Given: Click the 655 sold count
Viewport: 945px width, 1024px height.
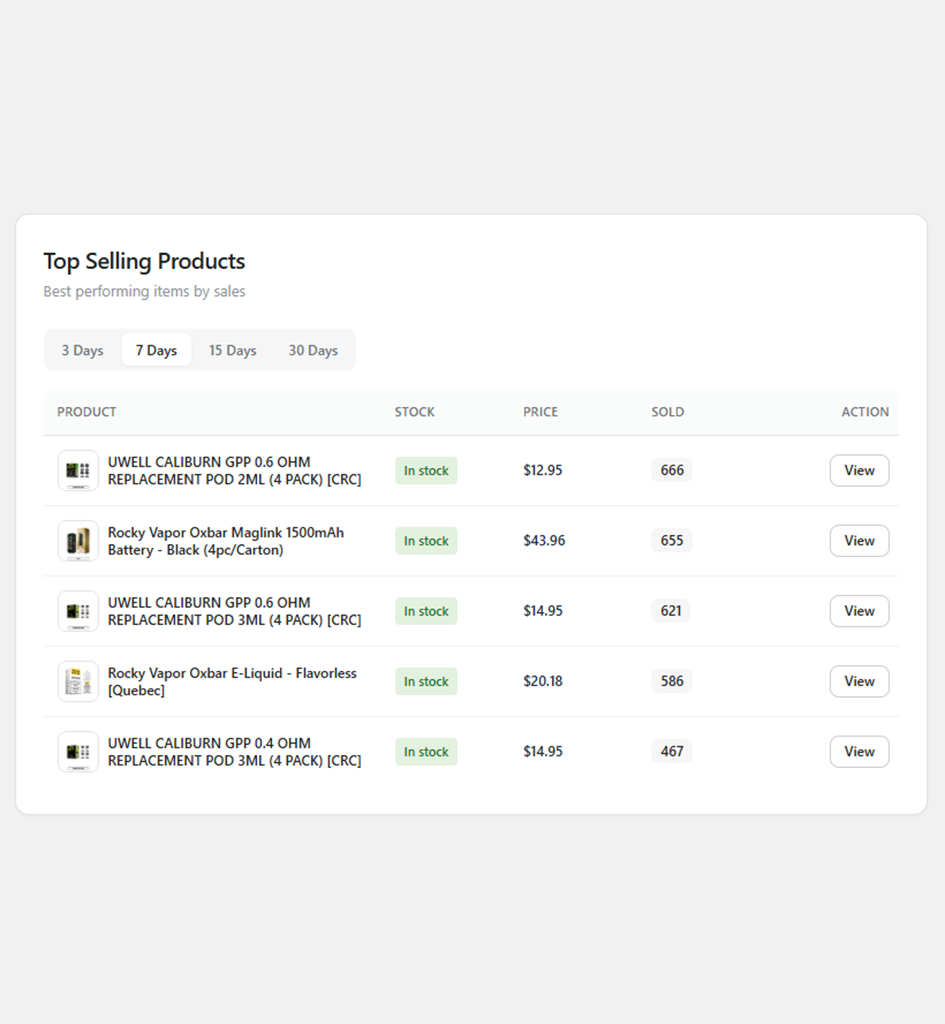Looking at the screenshot, I should (671, 541).
